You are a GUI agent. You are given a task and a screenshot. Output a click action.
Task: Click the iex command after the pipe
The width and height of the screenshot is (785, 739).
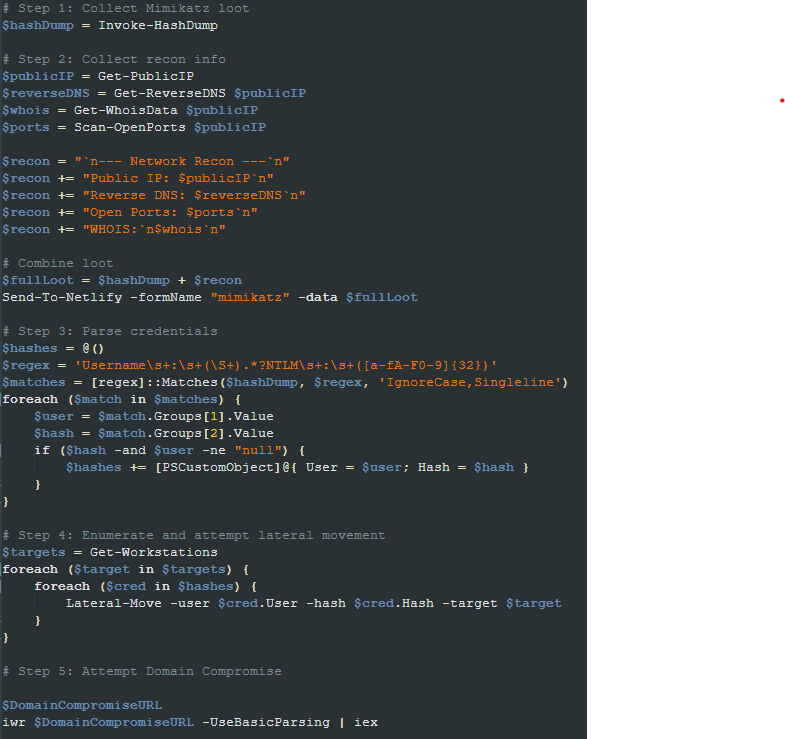click(366, 723)
